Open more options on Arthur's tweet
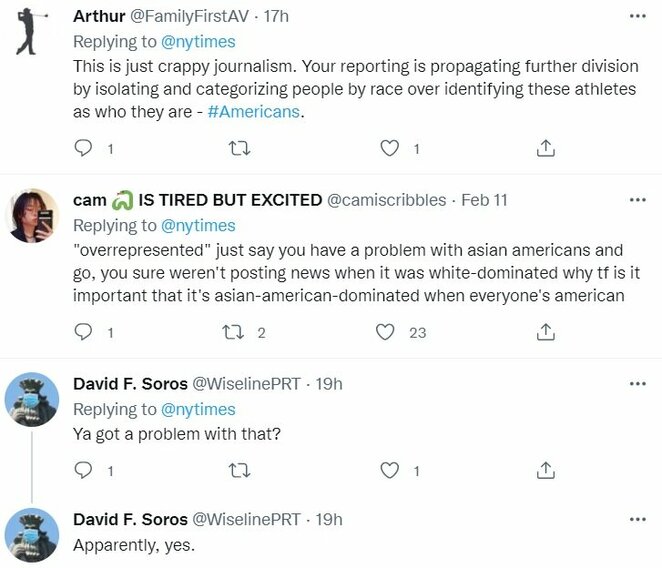This screenshot has height=568, width=662. coord(637,17)
